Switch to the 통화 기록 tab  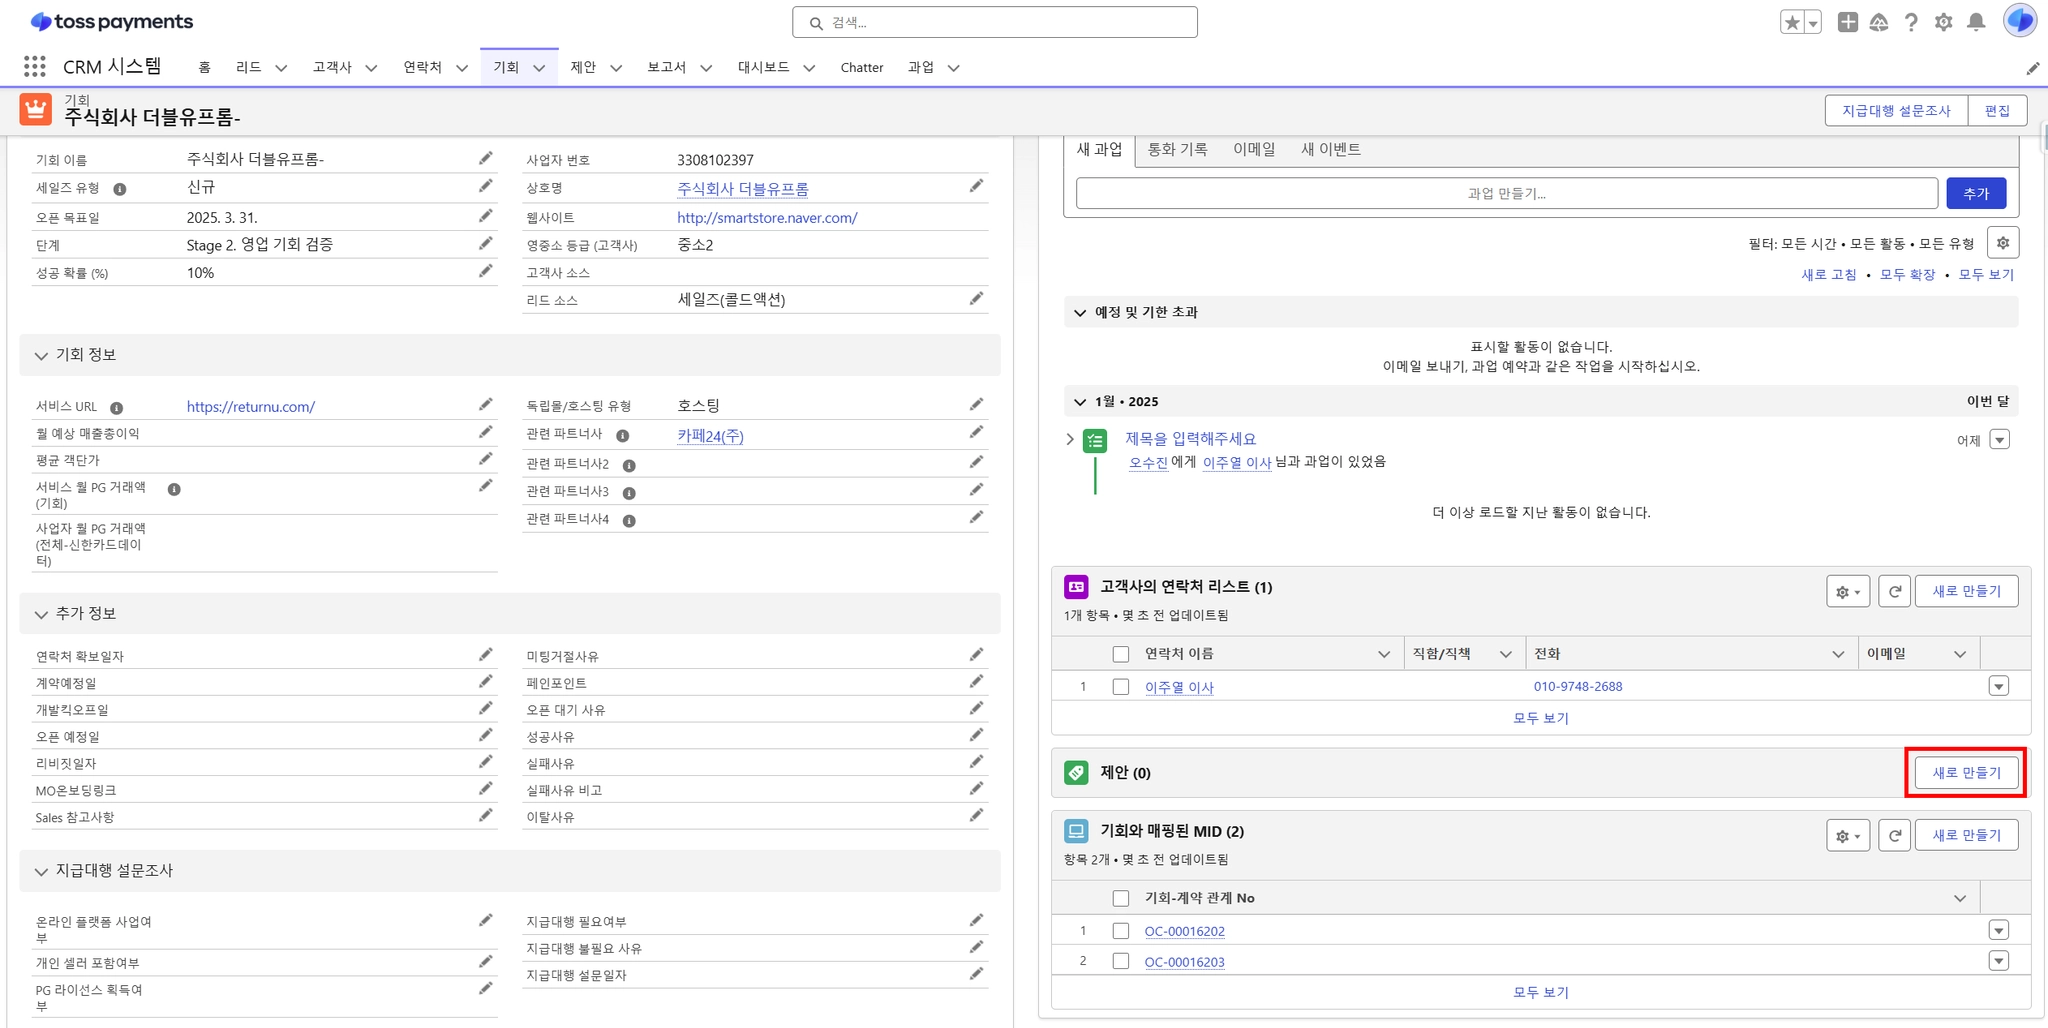tap(1177, 149)
